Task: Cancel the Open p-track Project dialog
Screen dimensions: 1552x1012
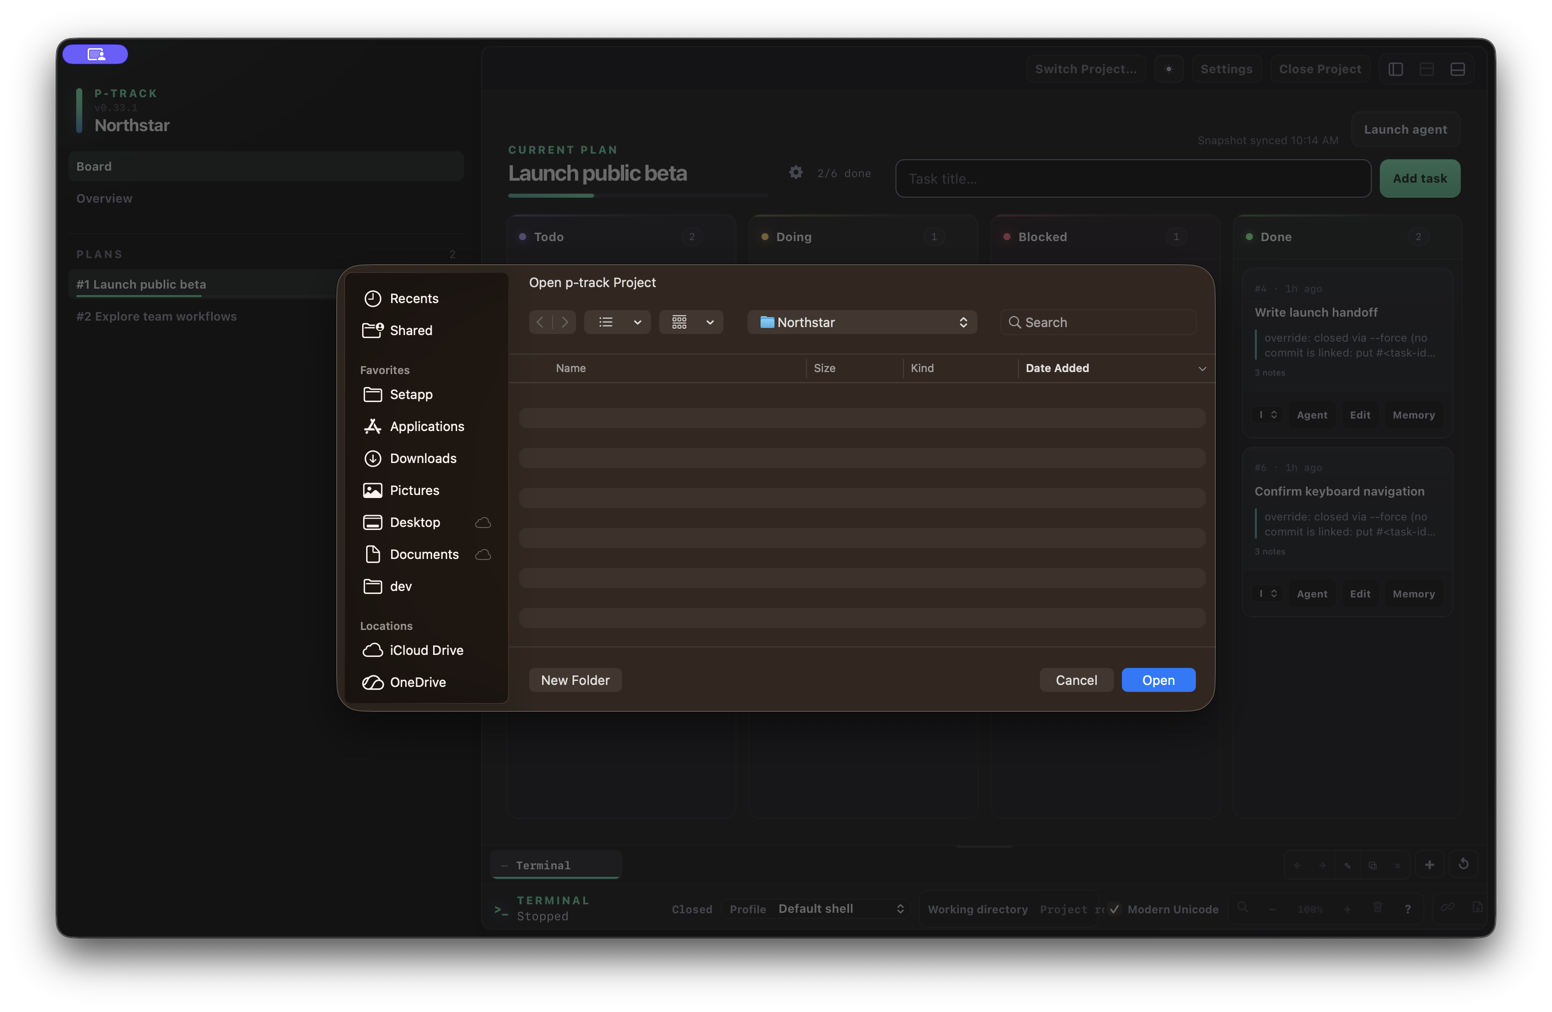Action: [x=1076, y=680]
